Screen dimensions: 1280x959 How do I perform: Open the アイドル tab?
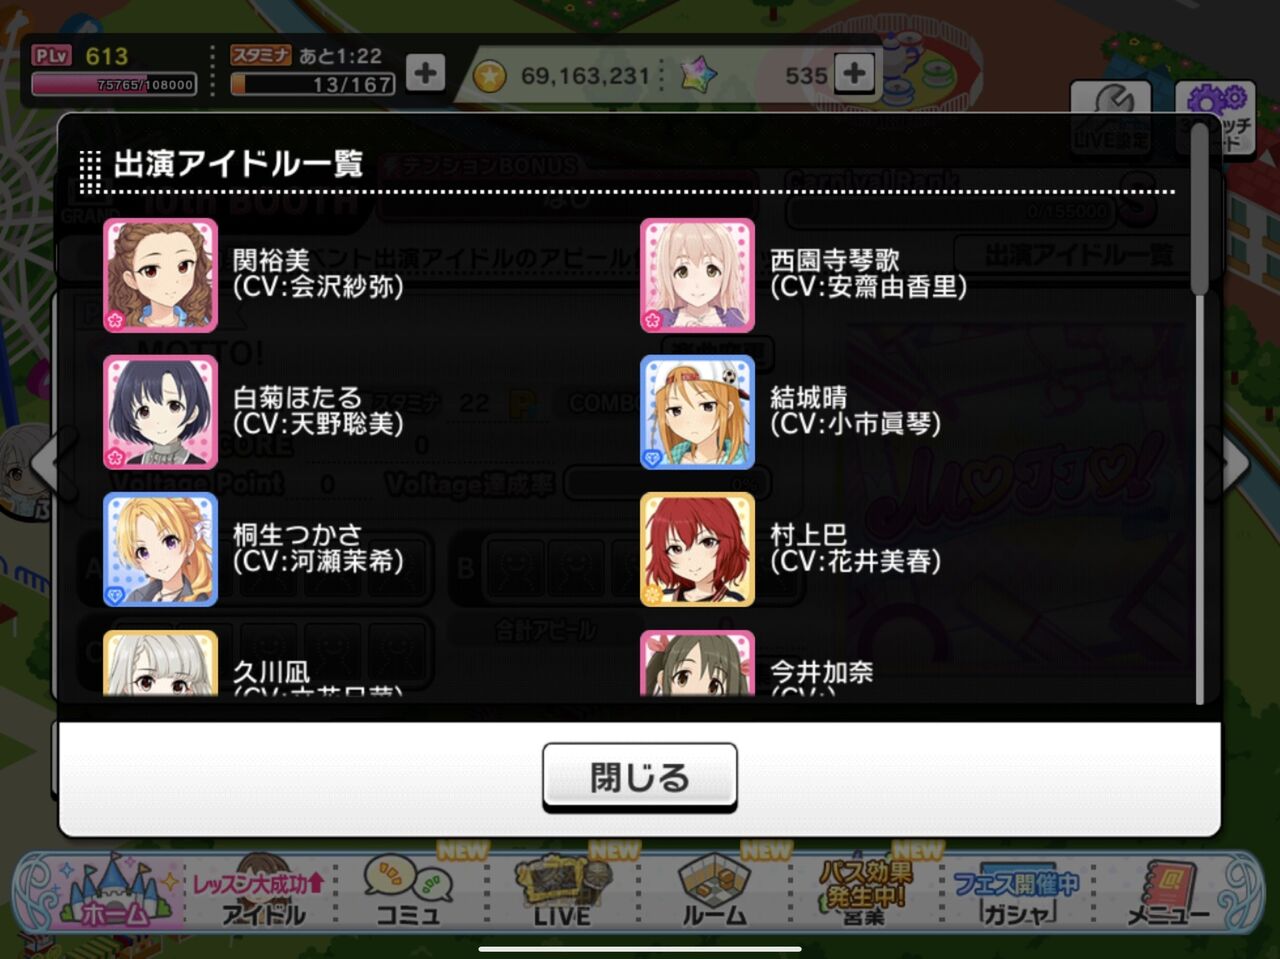262,890
